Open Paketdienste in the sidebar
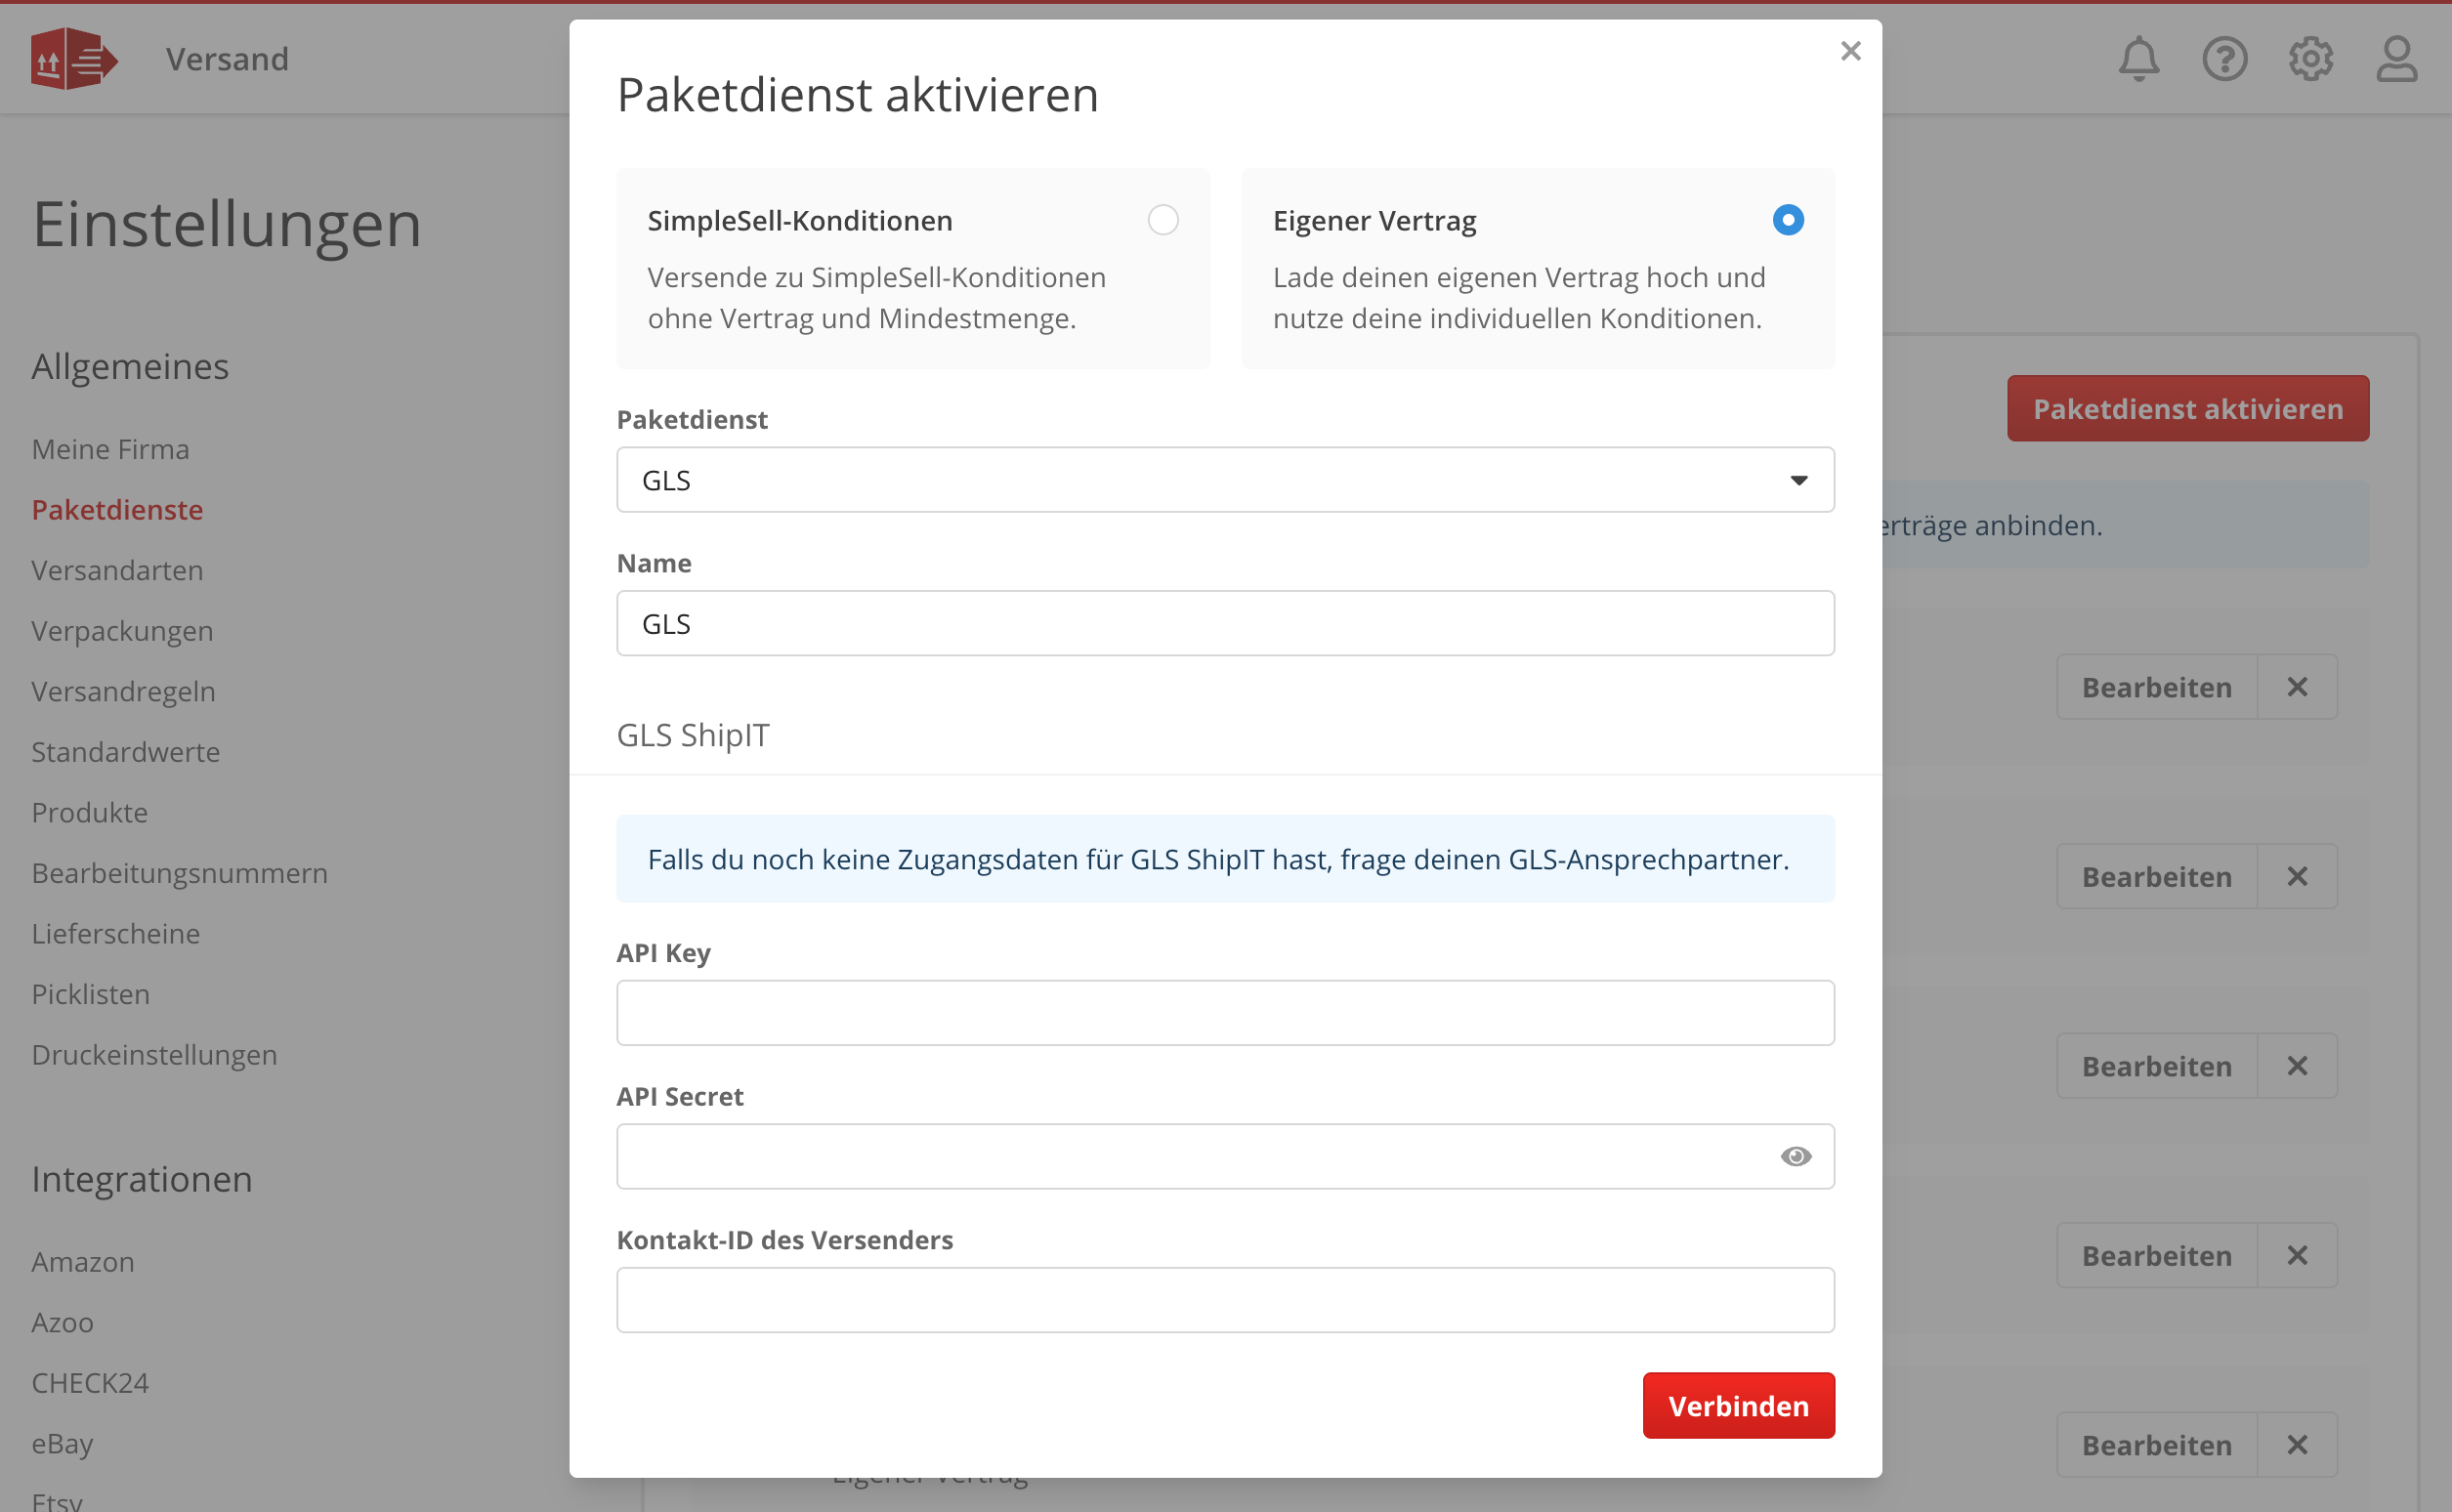 coord(117,509)
